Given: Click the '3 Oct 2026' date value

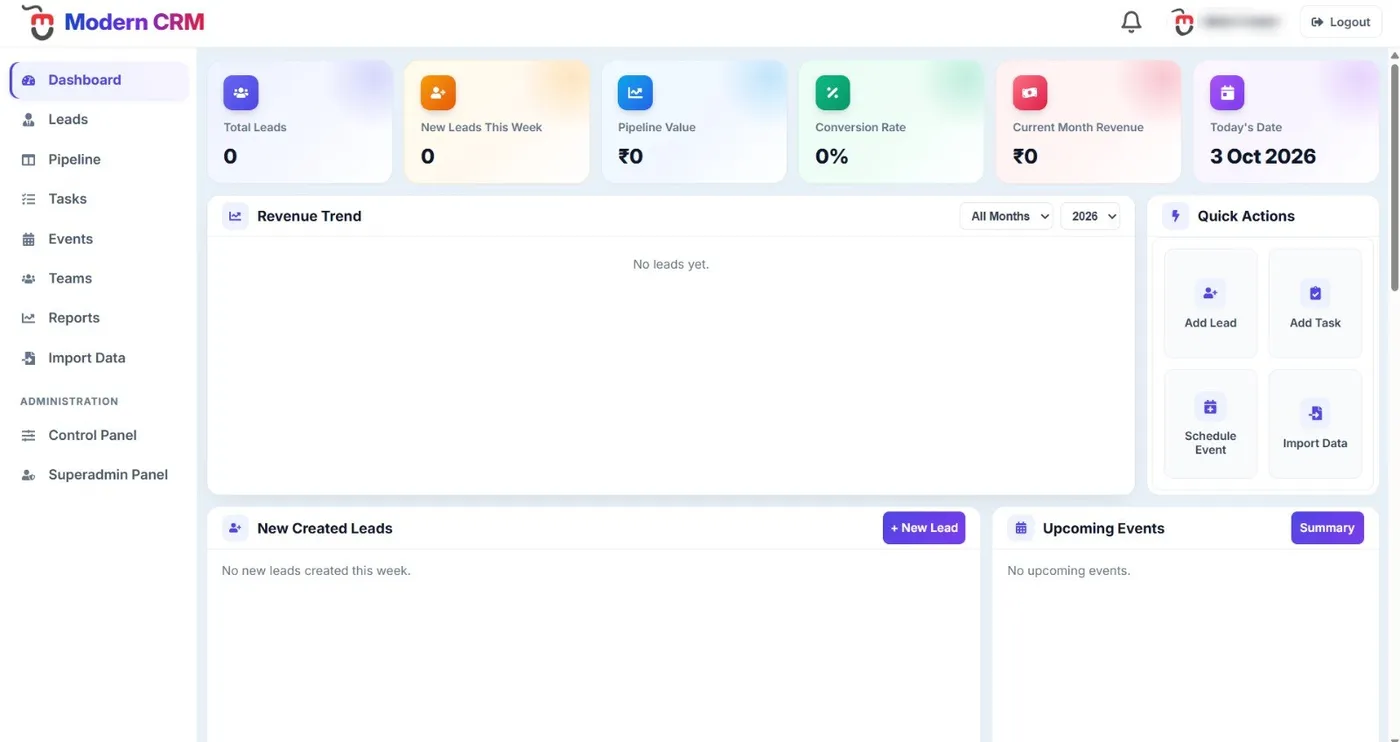Looking at the screenshot, I should [1263, 156].
